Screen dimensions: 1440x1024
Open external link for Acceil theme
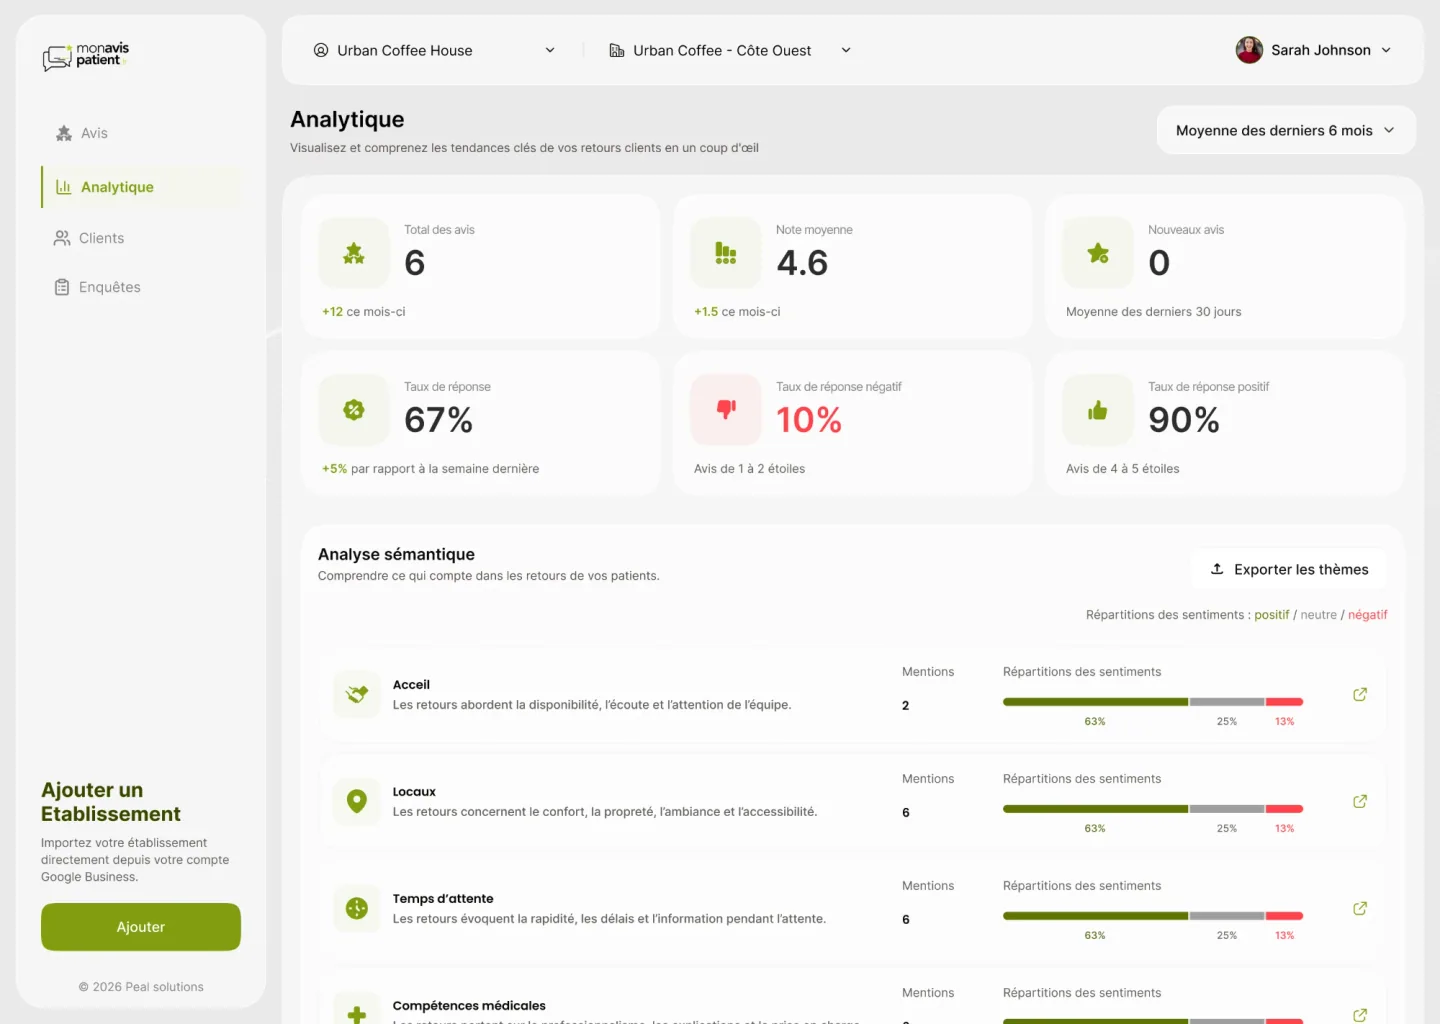point(1360,694)
